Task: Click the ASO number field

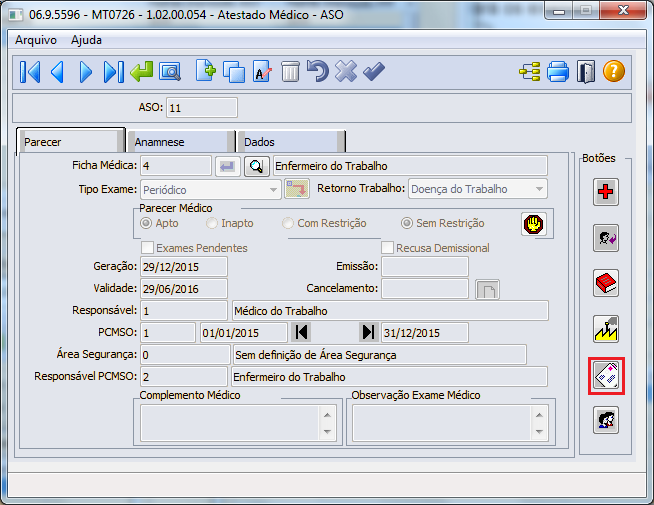Action: (x=202, y=108)
